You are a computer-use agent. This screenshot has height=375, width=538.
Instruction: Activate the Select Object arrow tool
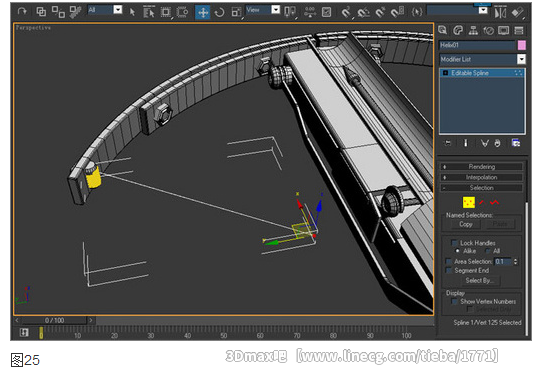[x=132, y=12]
